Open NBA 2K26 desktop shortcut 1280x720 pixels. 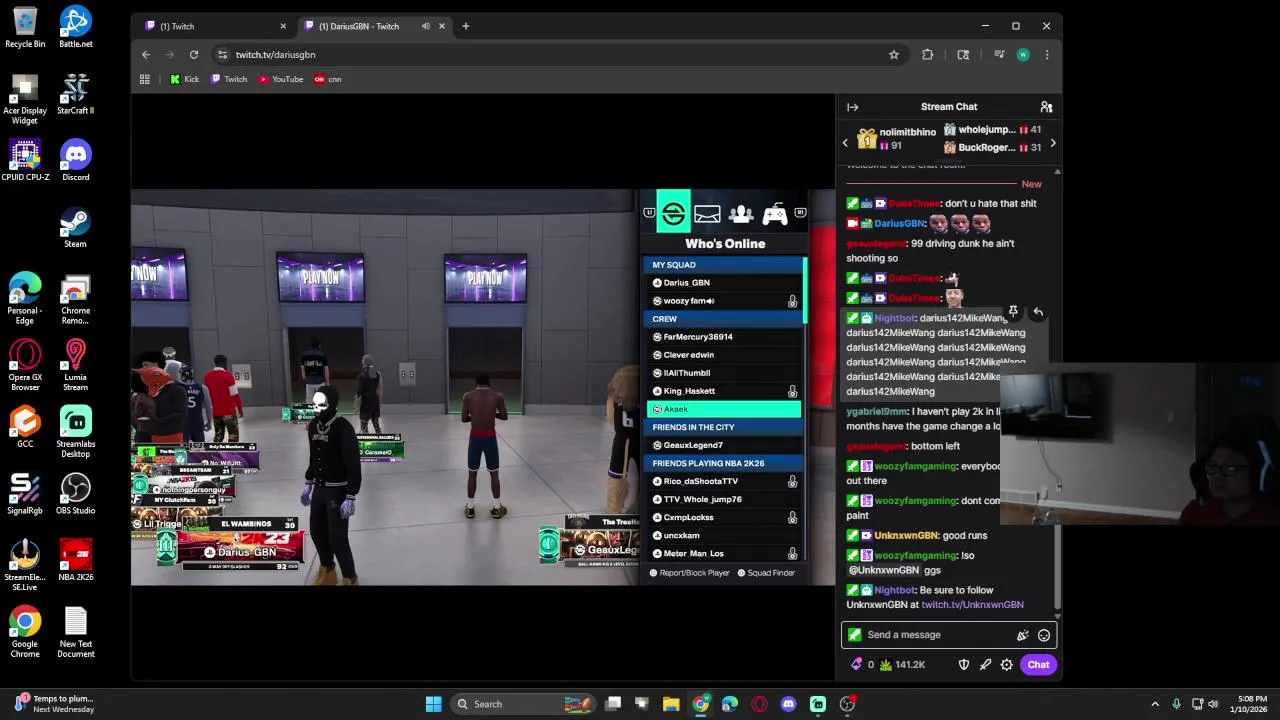coord(75,561)
